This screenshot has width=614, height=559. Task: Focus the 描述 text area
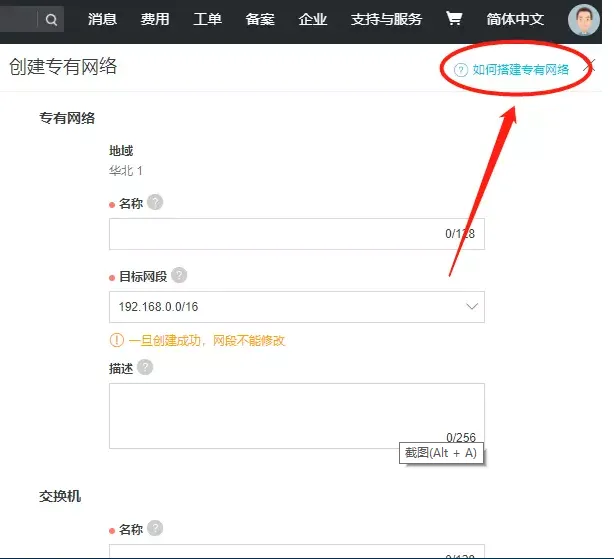(x=297, y=416)
